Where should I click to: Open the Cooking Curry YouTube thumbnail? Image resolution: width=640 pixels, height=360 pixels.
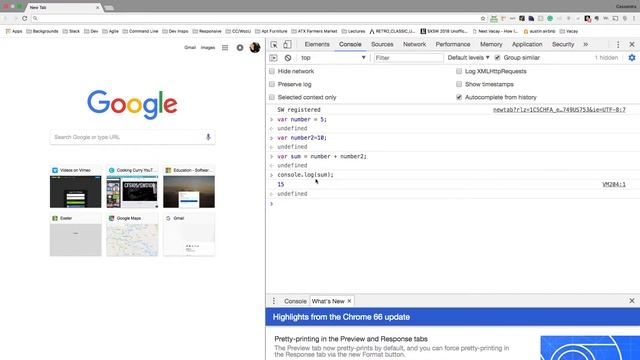point(132,187)
